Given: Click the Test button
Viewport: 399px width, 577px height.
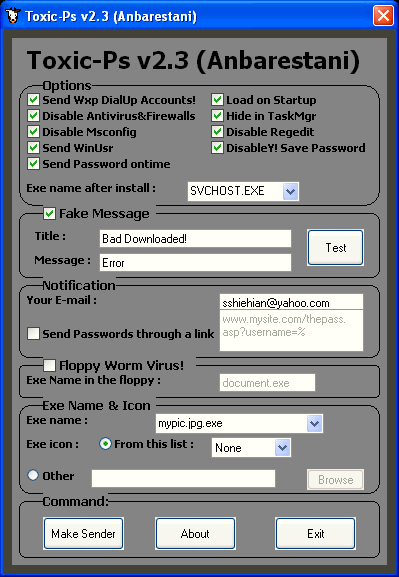Looking at the screenshot, I should [336, 248].
